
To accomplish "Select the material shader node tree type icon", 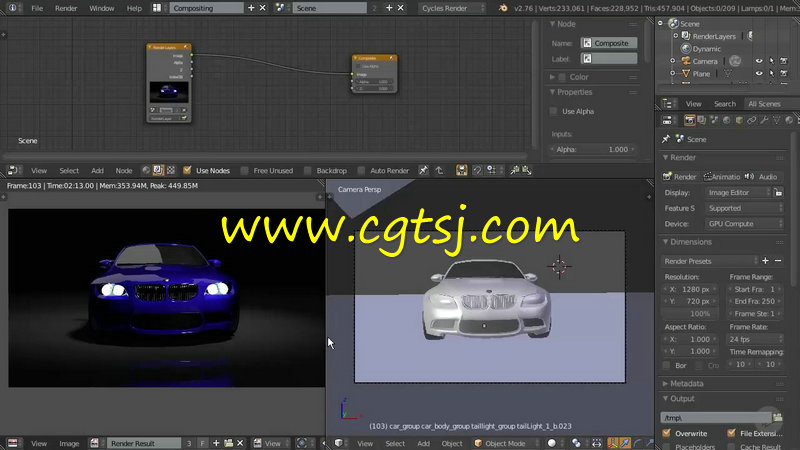I will click(146, 170).
